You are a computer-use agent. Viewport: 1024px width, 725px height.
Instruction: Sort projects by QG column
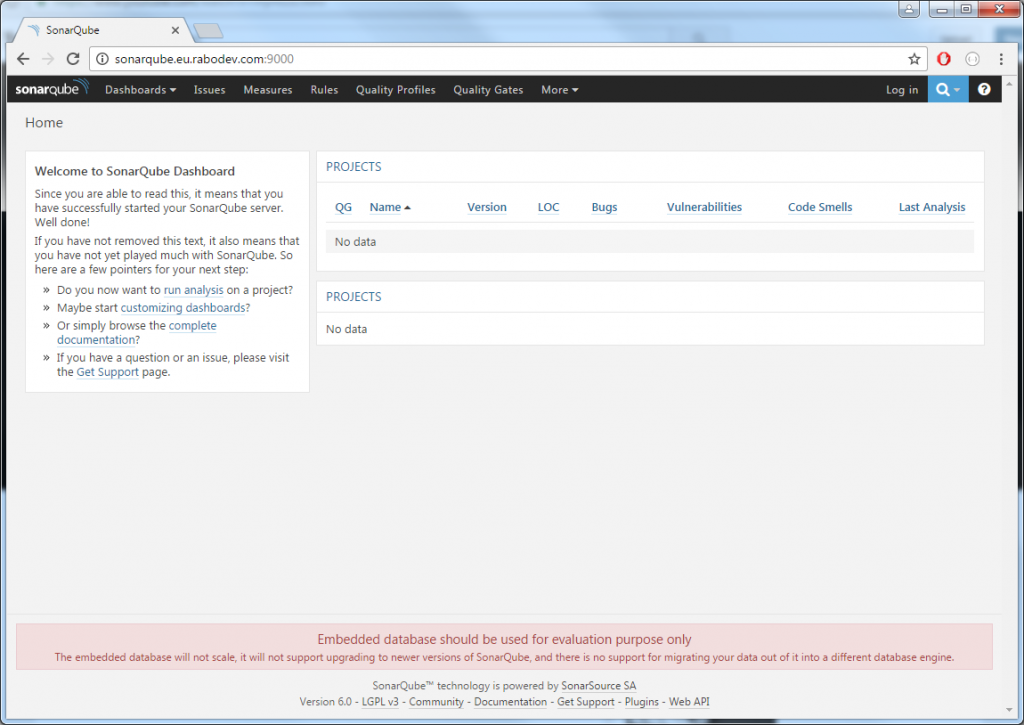click(343, 207)
